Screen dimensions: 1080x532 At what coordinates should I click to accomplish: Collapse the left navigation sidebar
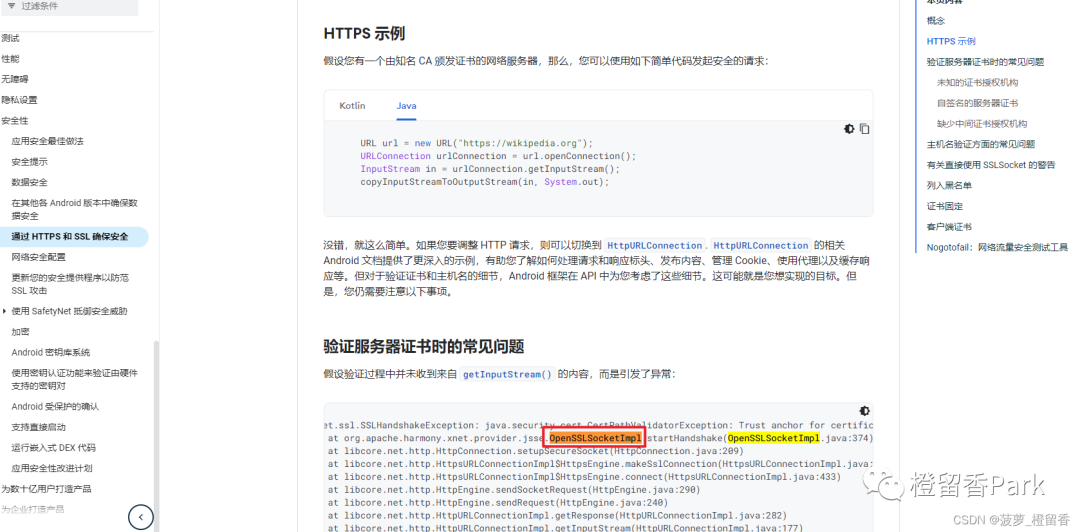click(x=141, y=517)
